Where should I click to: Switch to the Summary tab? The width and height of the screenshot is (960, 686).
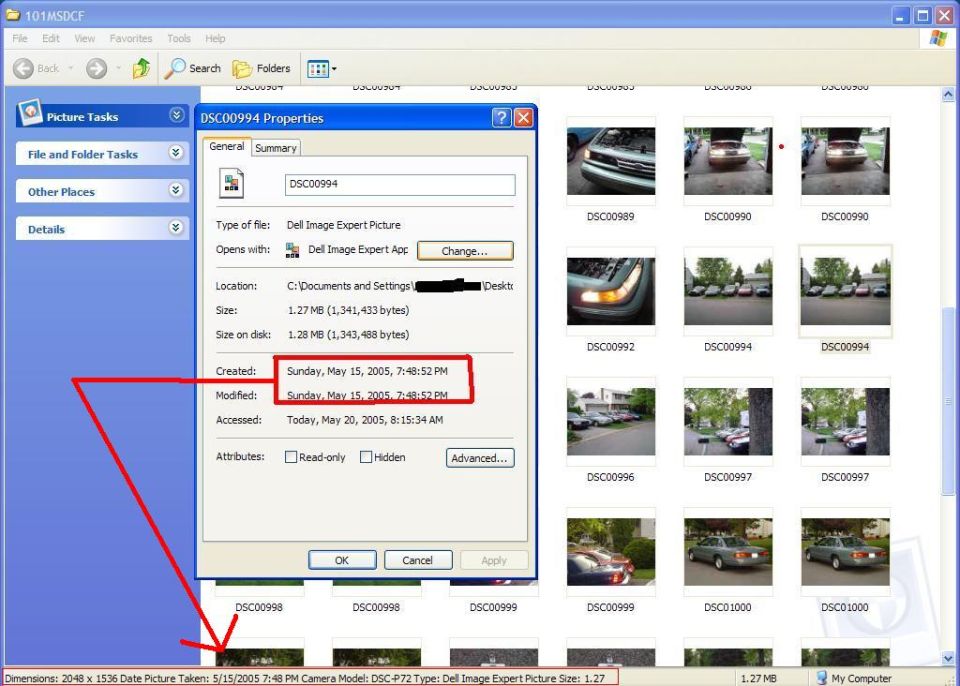click(x=276, y=148)
